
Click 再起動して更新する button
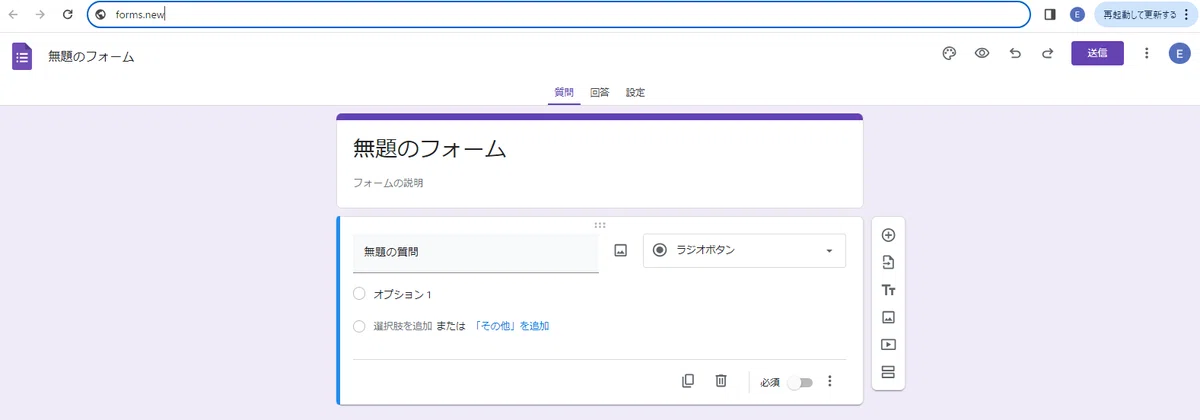pyautogui.click(x=1145, y=15)
